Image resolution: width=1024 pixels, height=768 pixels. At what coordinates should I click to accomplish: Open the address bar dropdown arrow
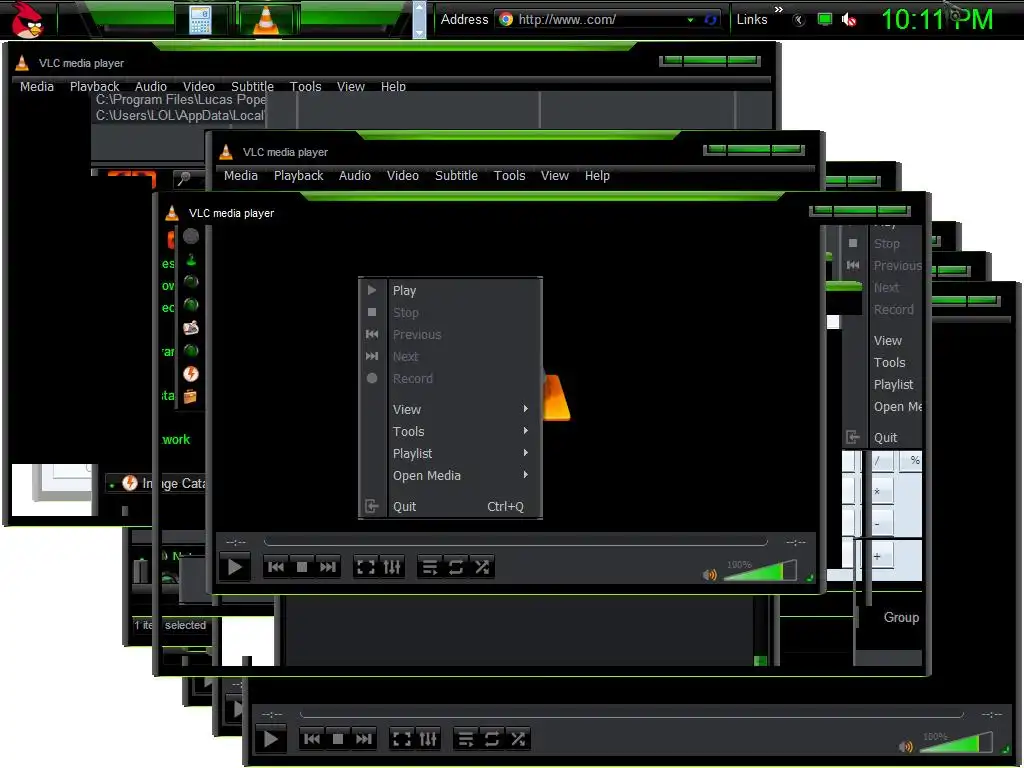pos(690,20)
